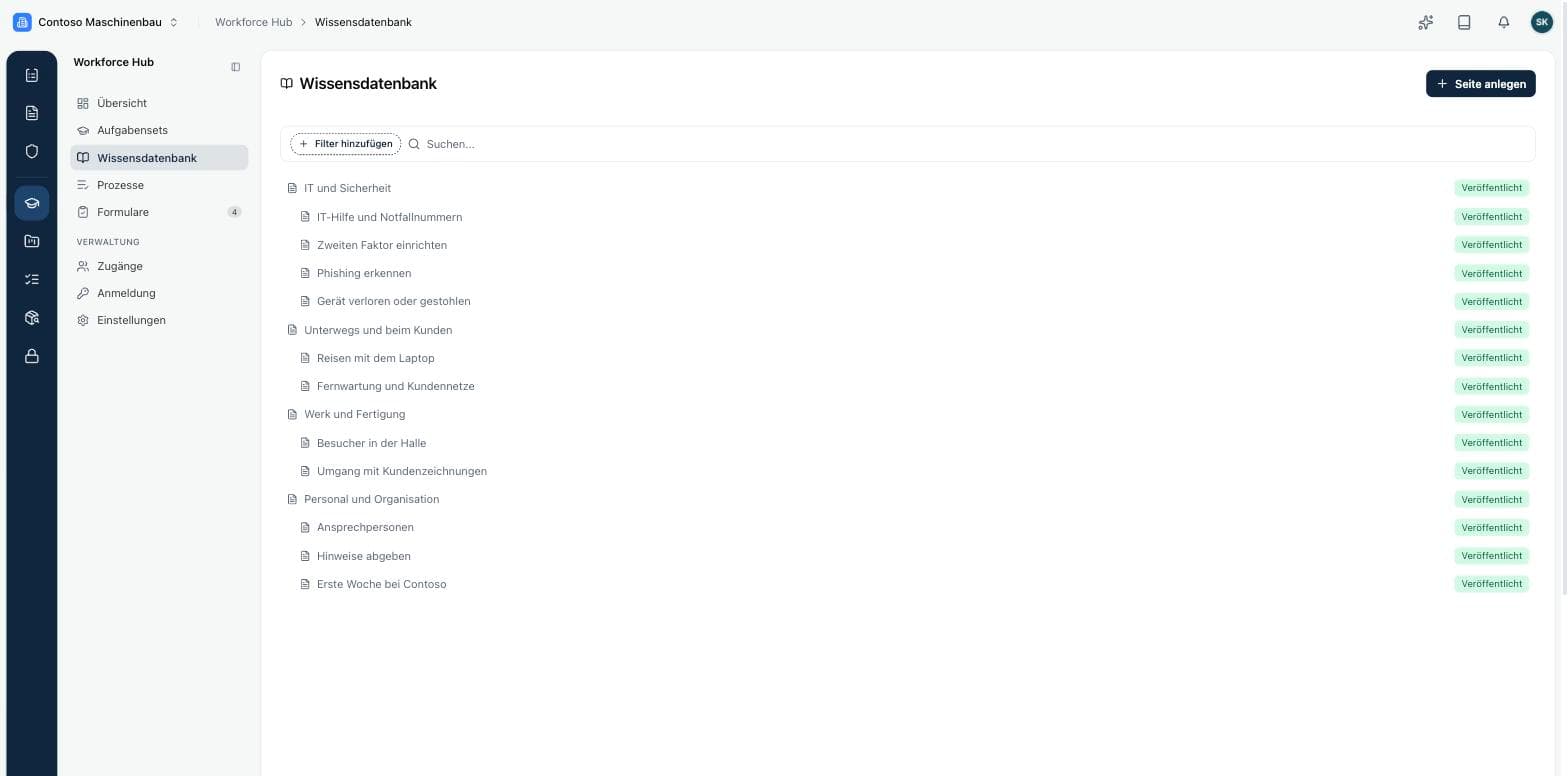Image resolution: width=1568 pixels, height=776 pixels.
Task: Open the document icon in the dark rail
Action: click(32, 113)
